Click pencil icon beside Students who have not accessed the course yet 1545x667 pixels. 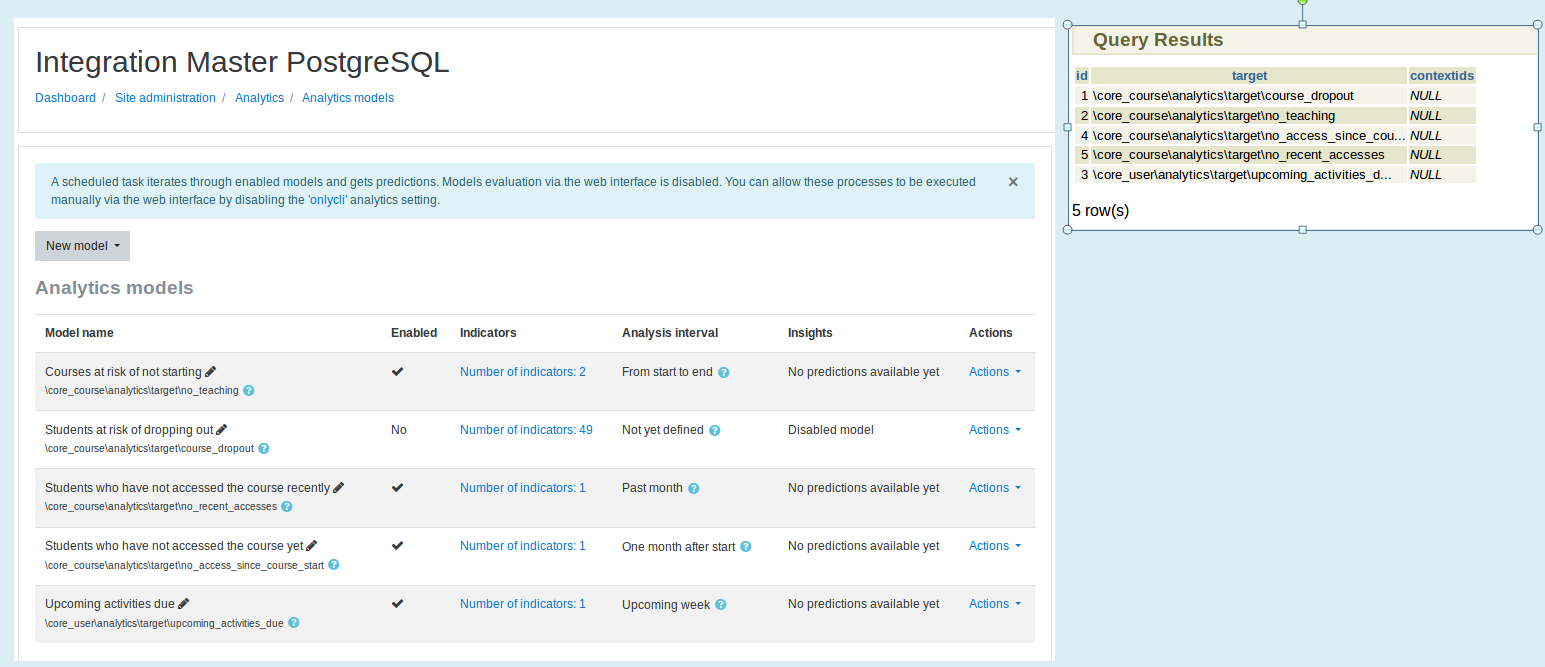pyautogui.click(x=312, y=546)
